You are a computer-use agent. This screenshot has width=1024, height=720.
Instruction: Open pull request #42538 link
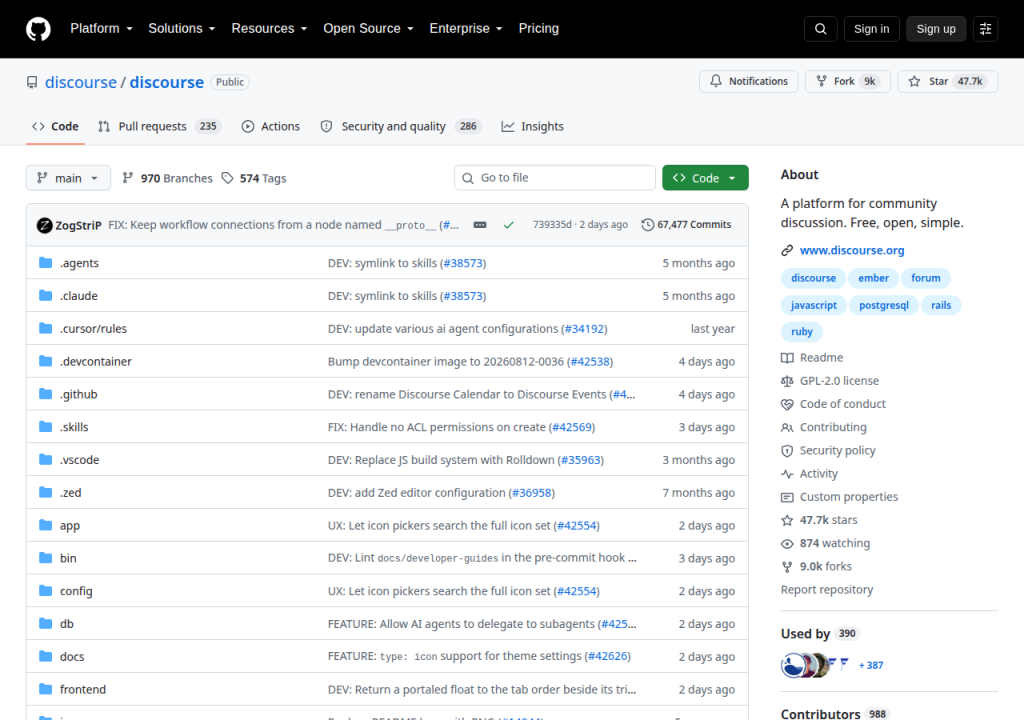590,361
